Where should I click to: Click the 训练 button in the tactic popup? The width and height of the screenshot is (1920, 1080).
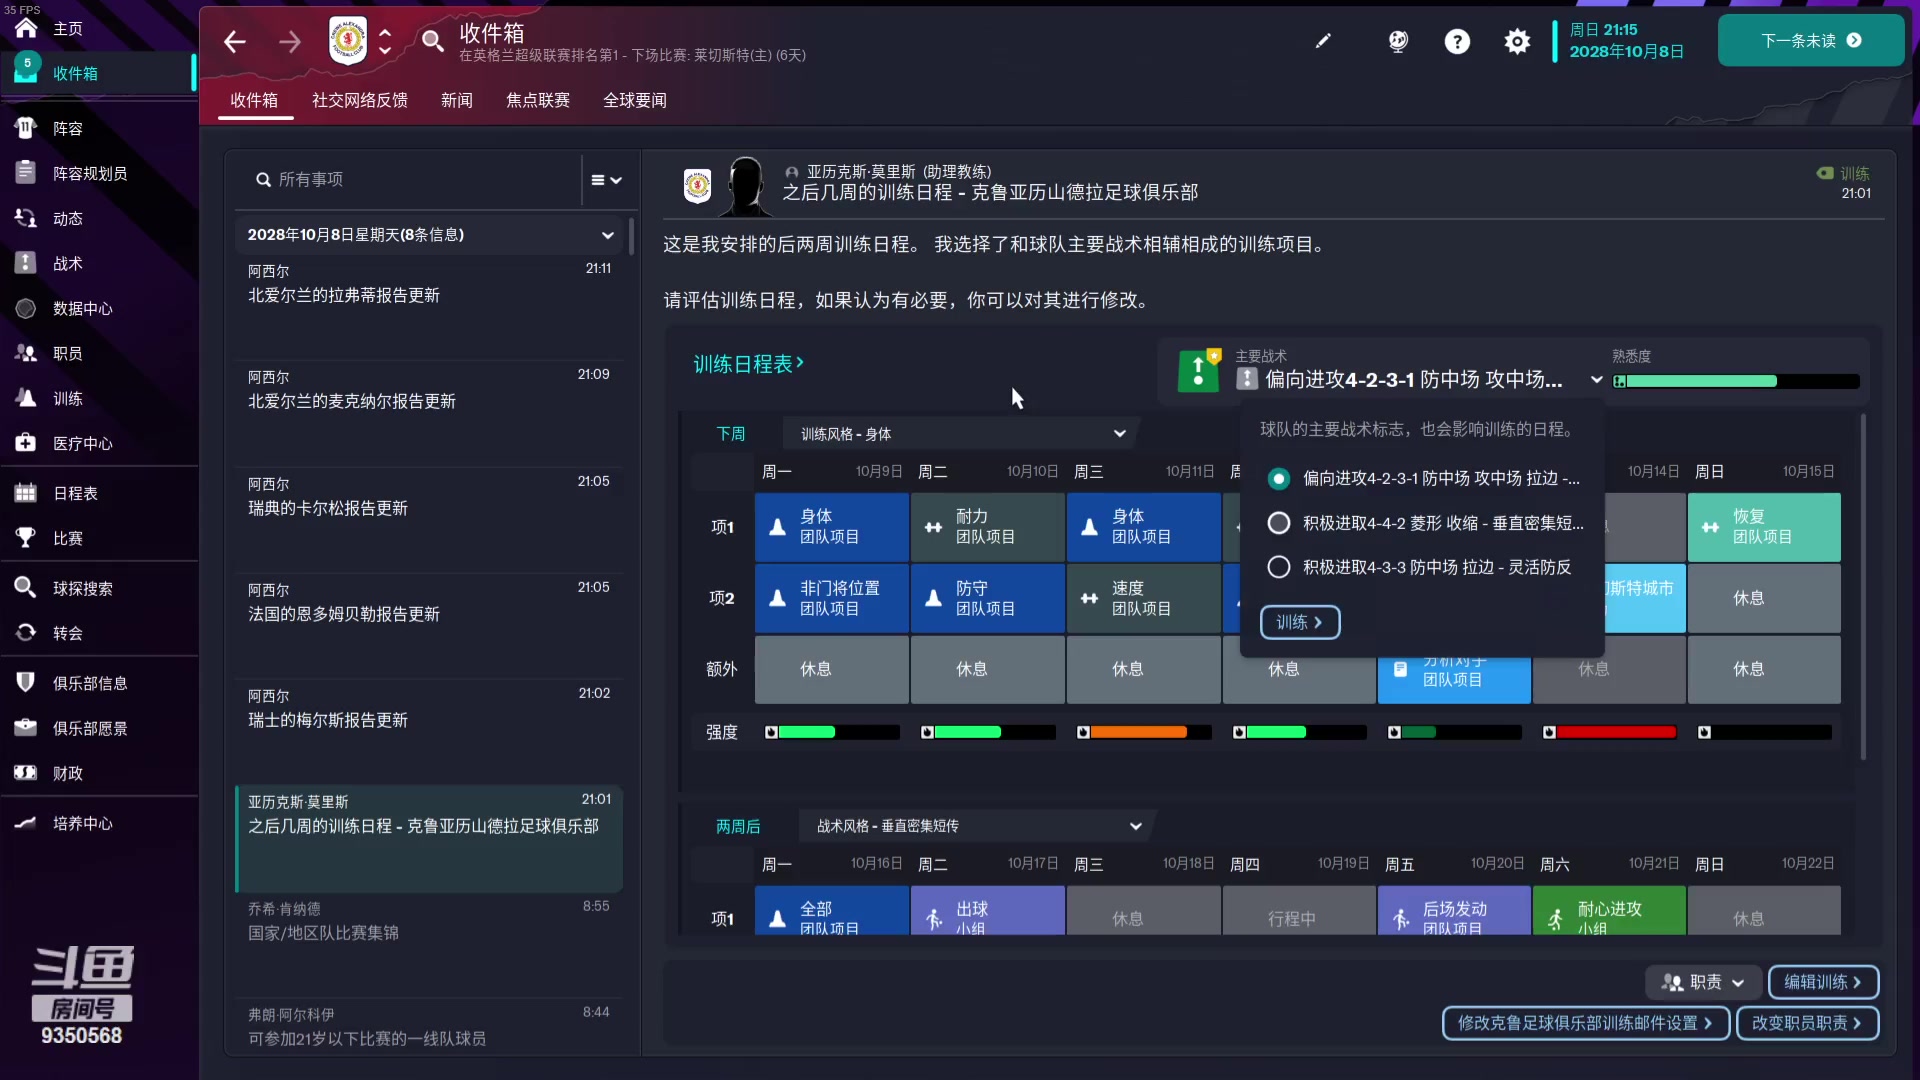tap(1299, 622)
